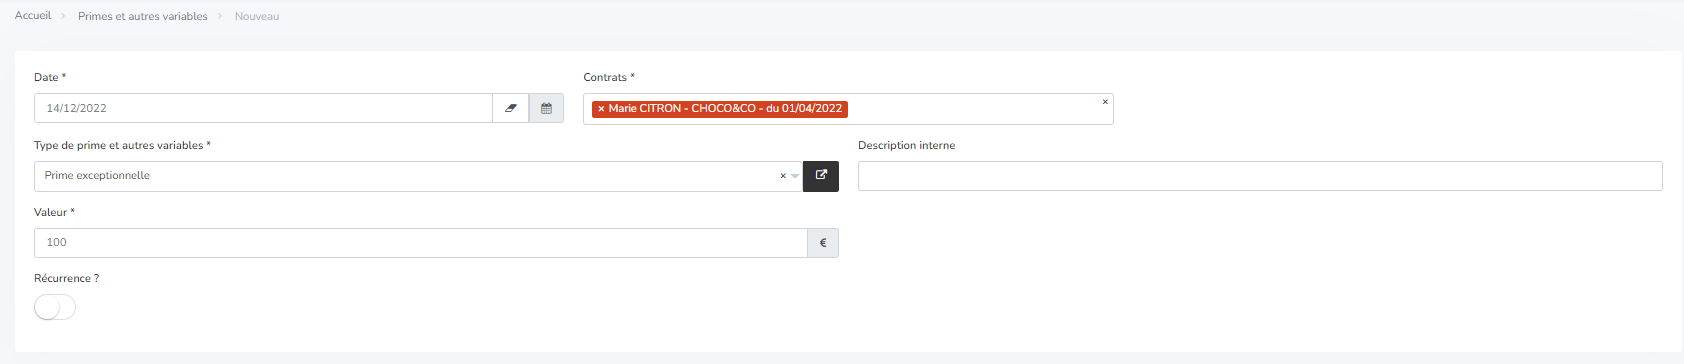This screenshot has width=1684, height=364.
Task: Open the calendar date picker icon
Action: click(546, 108)
